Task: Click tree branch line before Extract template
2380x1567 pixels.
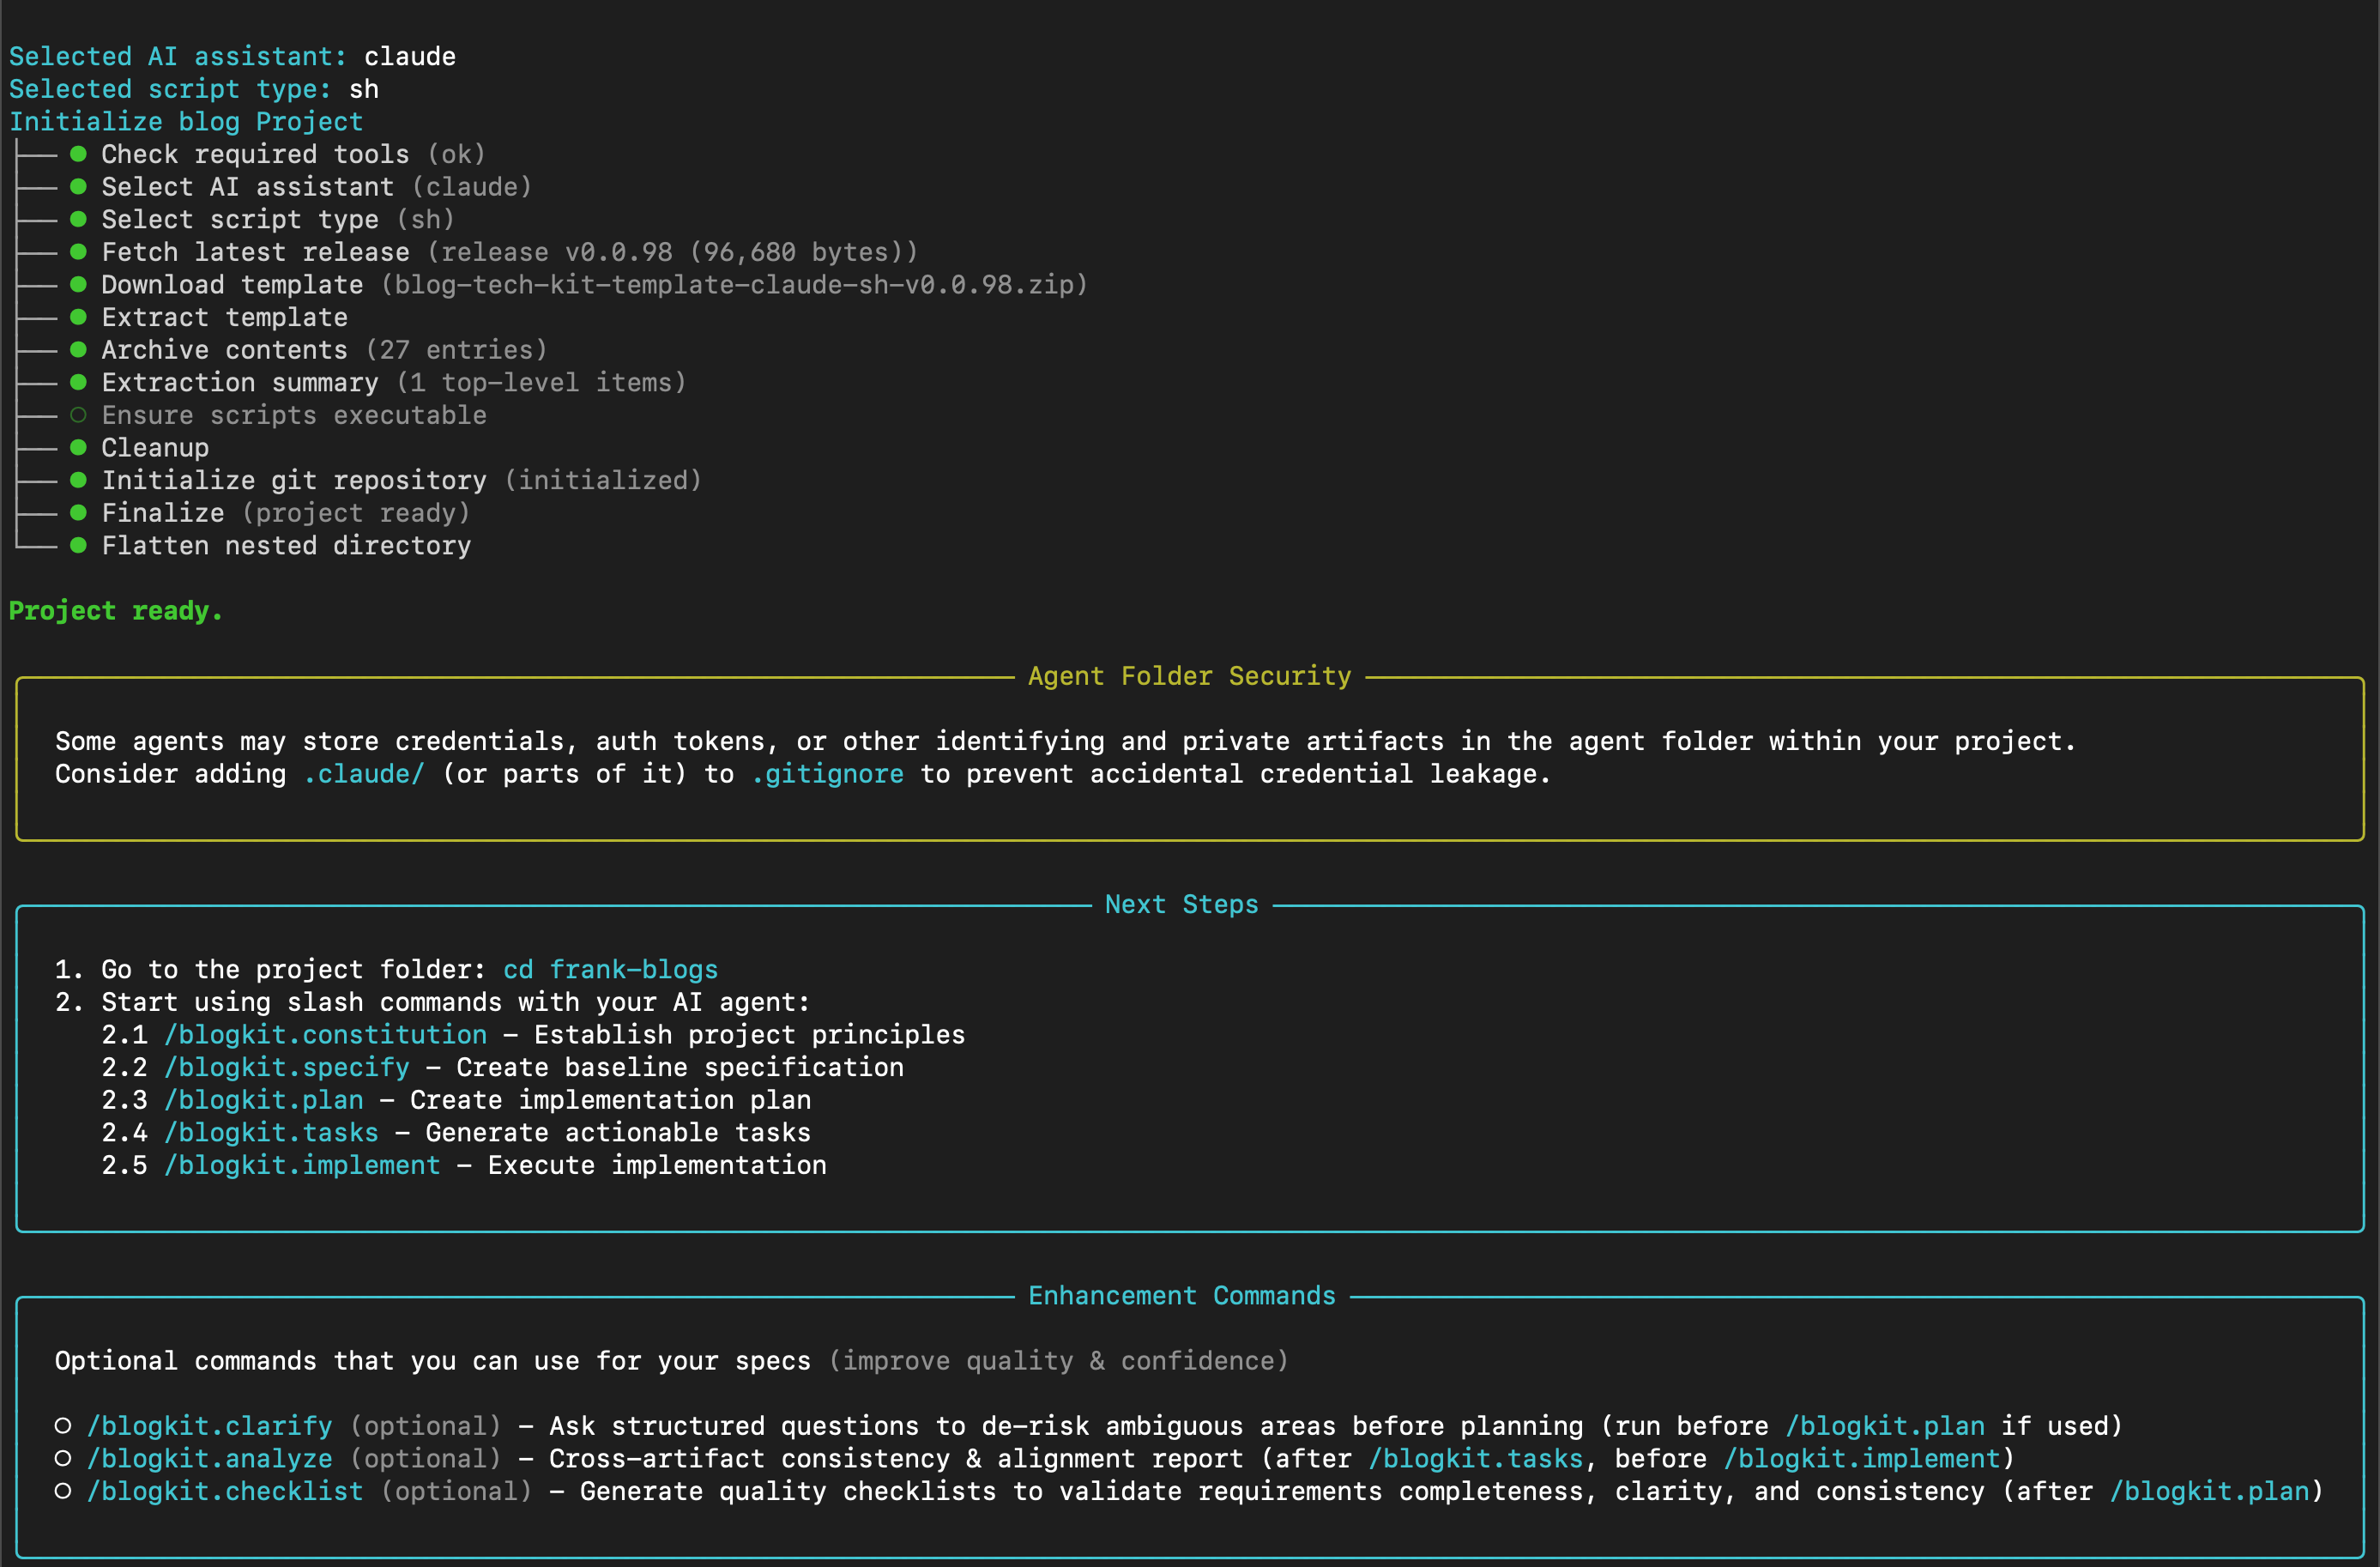Action: (36, 318)
